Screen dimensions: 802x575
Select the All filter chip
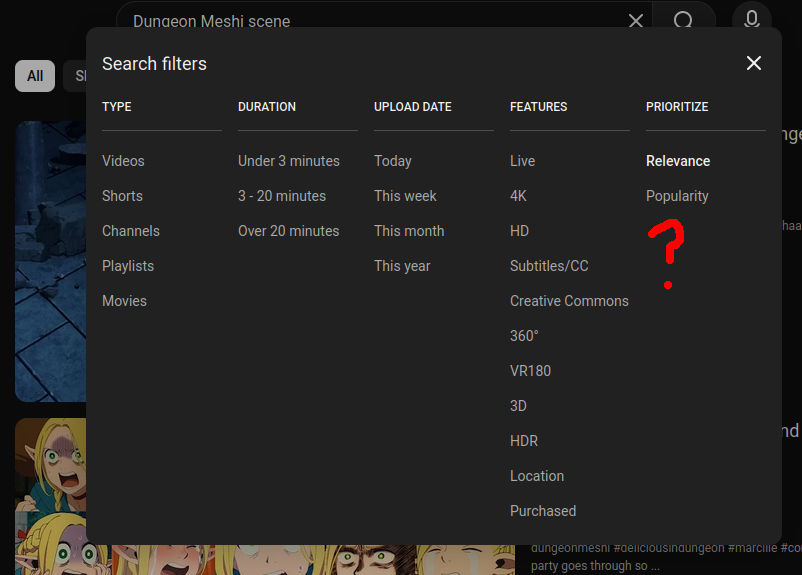point(35,76)
